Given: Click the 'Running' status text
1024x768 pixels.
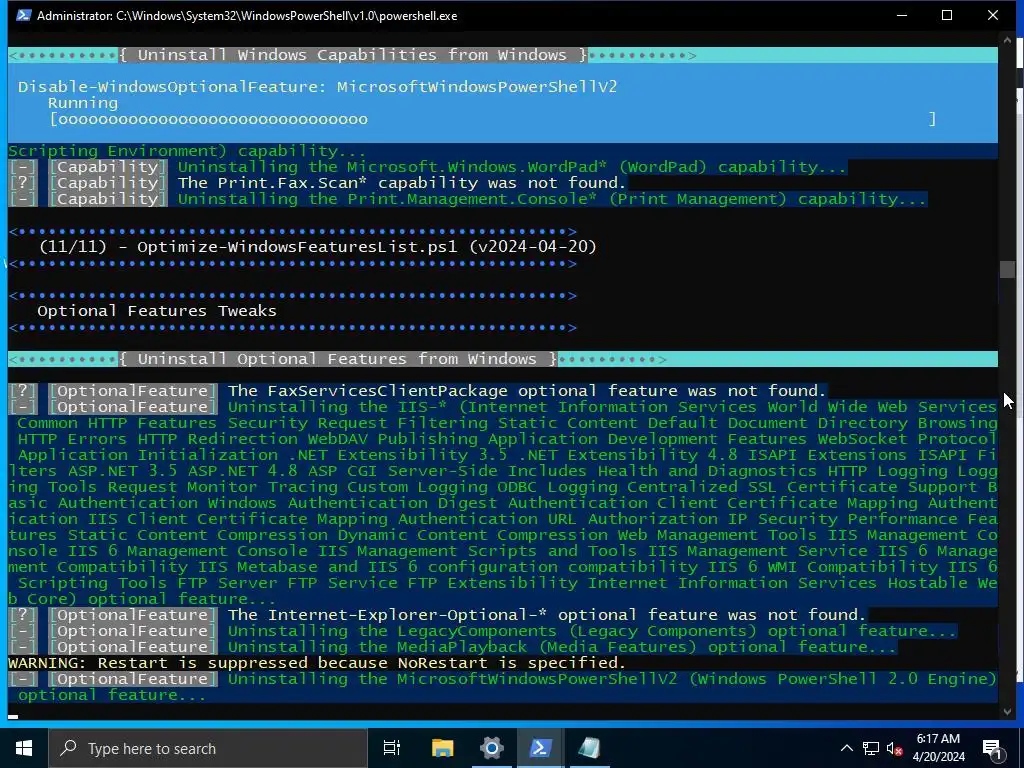Looking at the screenshot, I should pos(83,103).
